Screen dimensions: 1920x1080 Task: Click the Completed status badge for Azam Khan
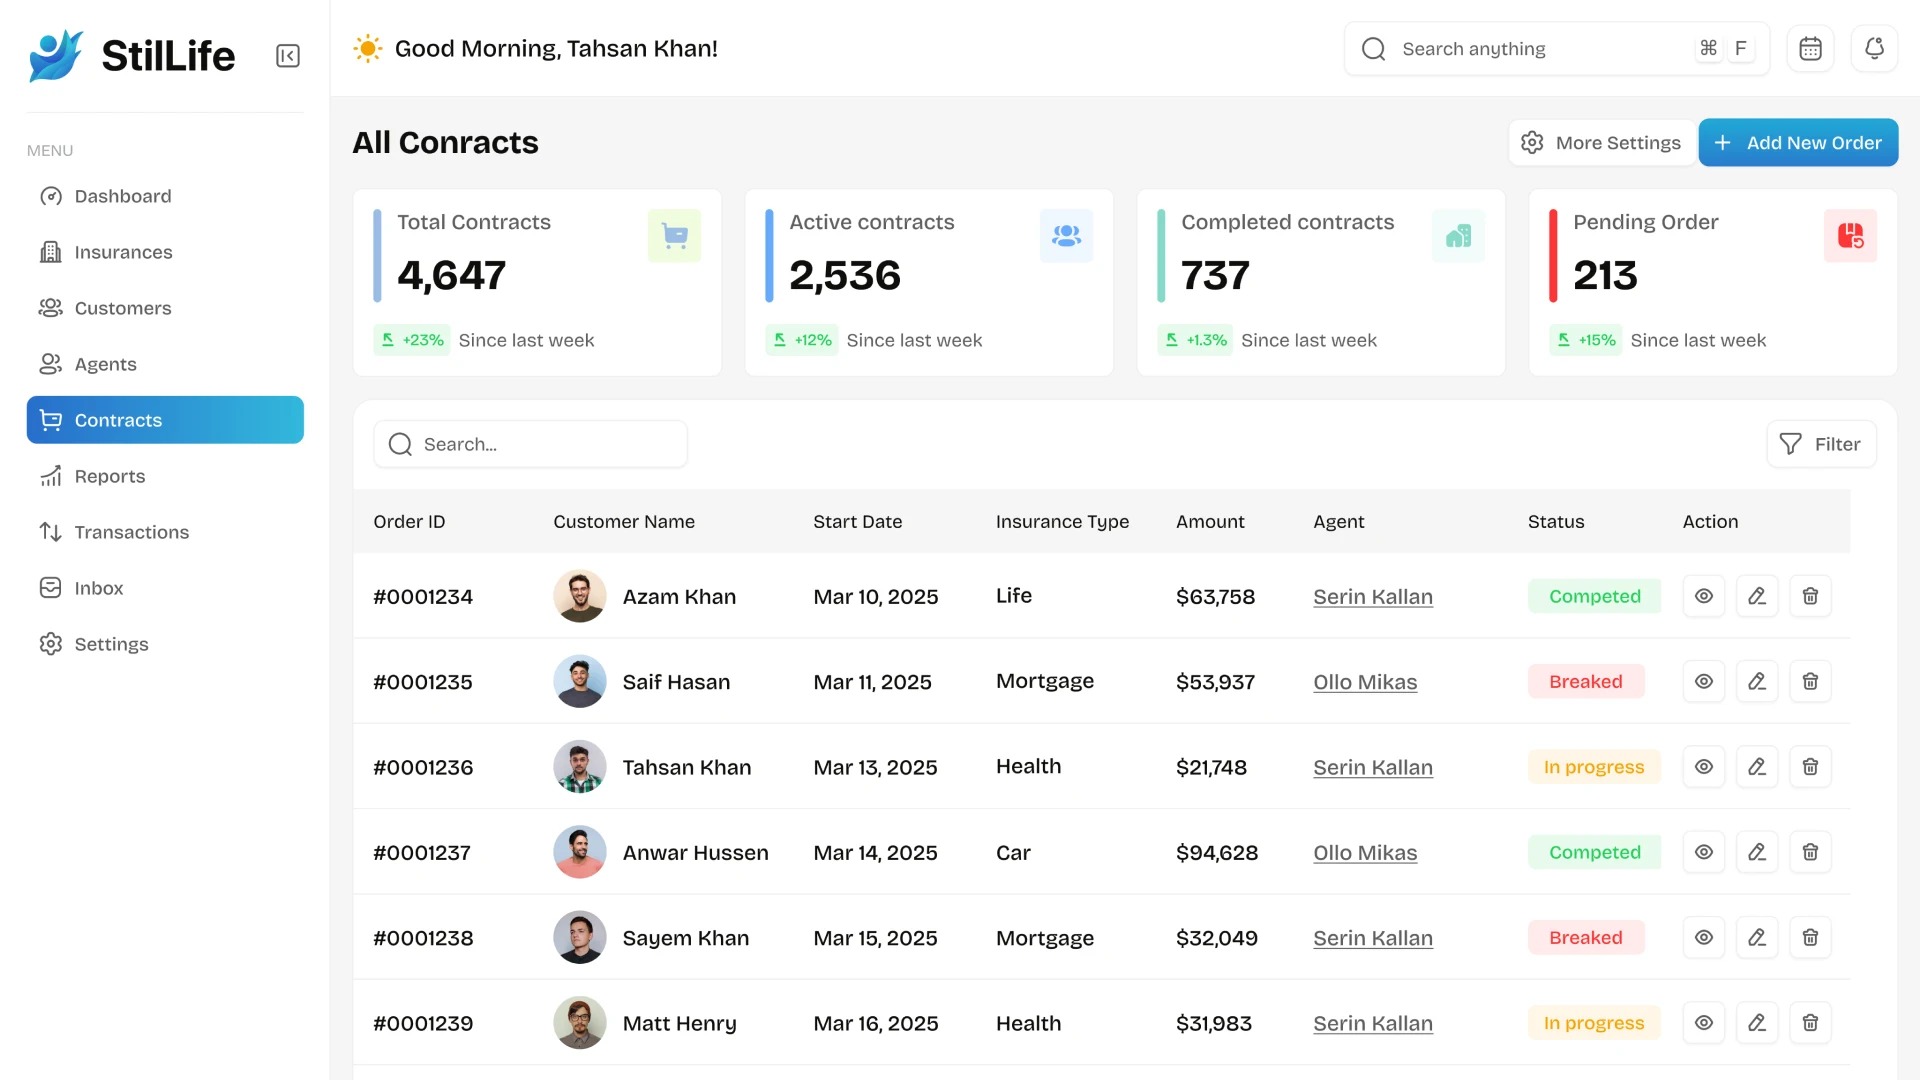(1595, 596)
